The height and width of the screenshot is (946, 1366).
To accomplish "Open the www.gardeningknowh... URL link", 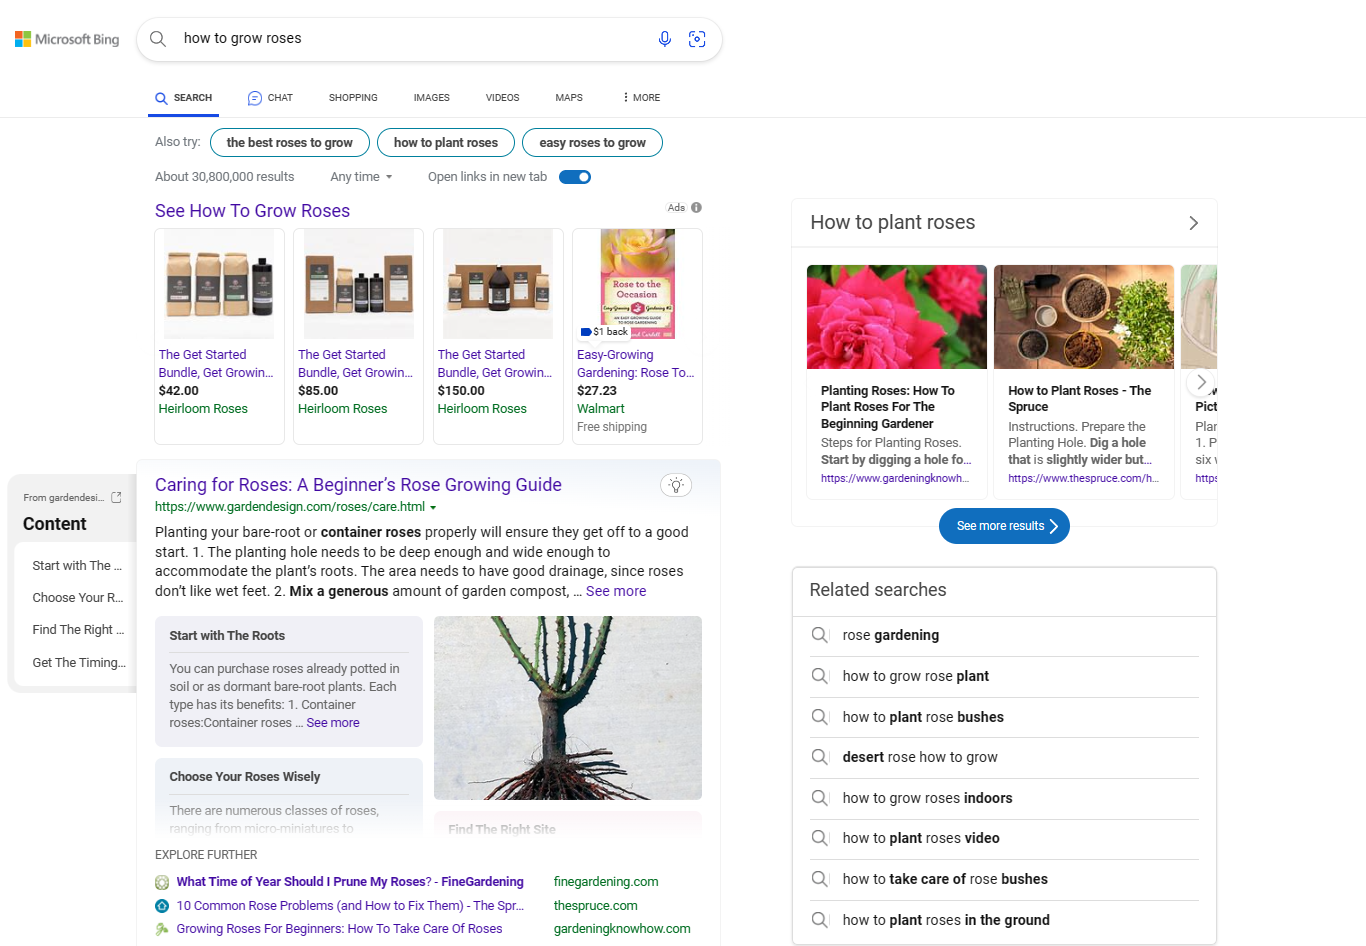I will pyautogui.click(x=895, y=479).
